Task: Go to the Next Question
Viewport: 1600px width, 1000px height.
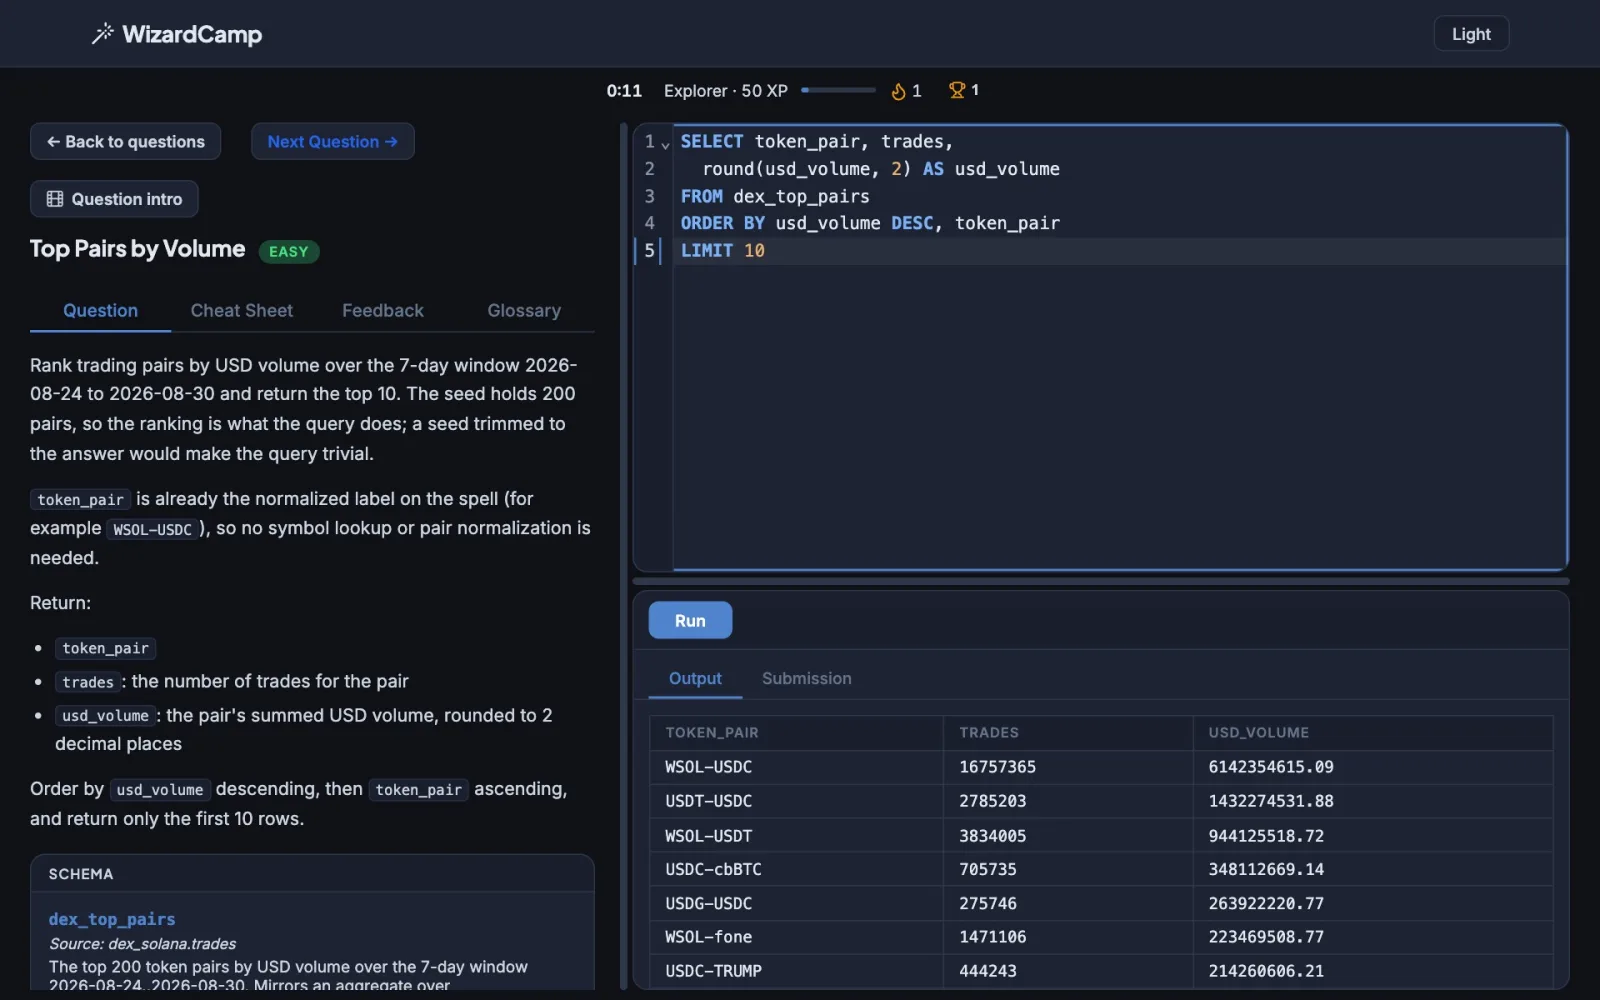Action: tap(333, 142)
